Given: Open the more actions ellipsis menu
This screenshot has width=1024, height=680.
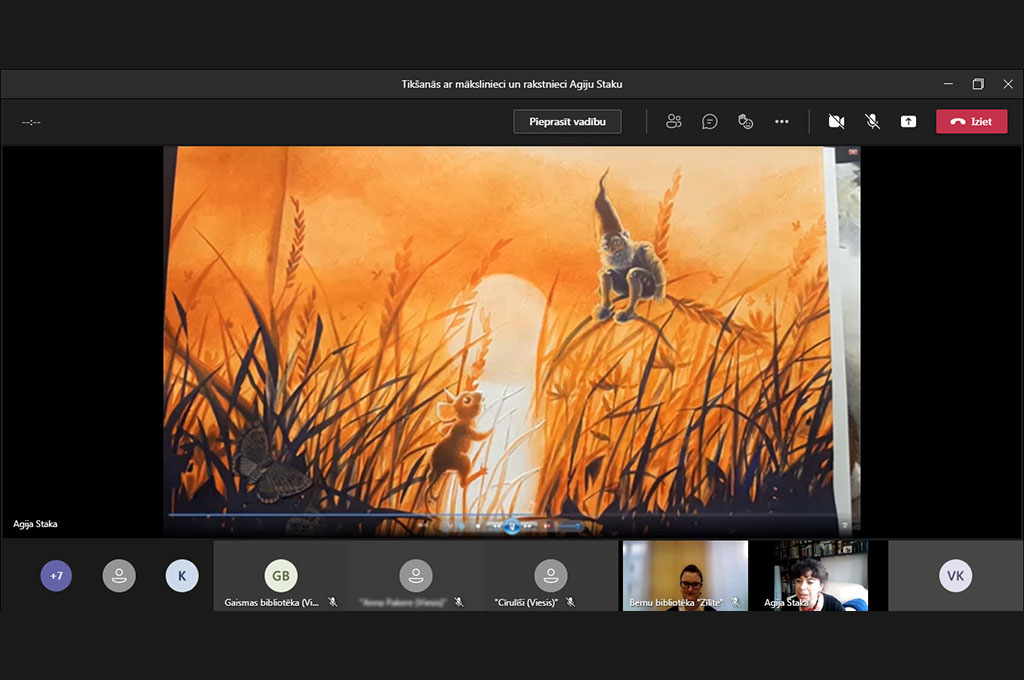Looking at the screenshot, I should (781, 121).
